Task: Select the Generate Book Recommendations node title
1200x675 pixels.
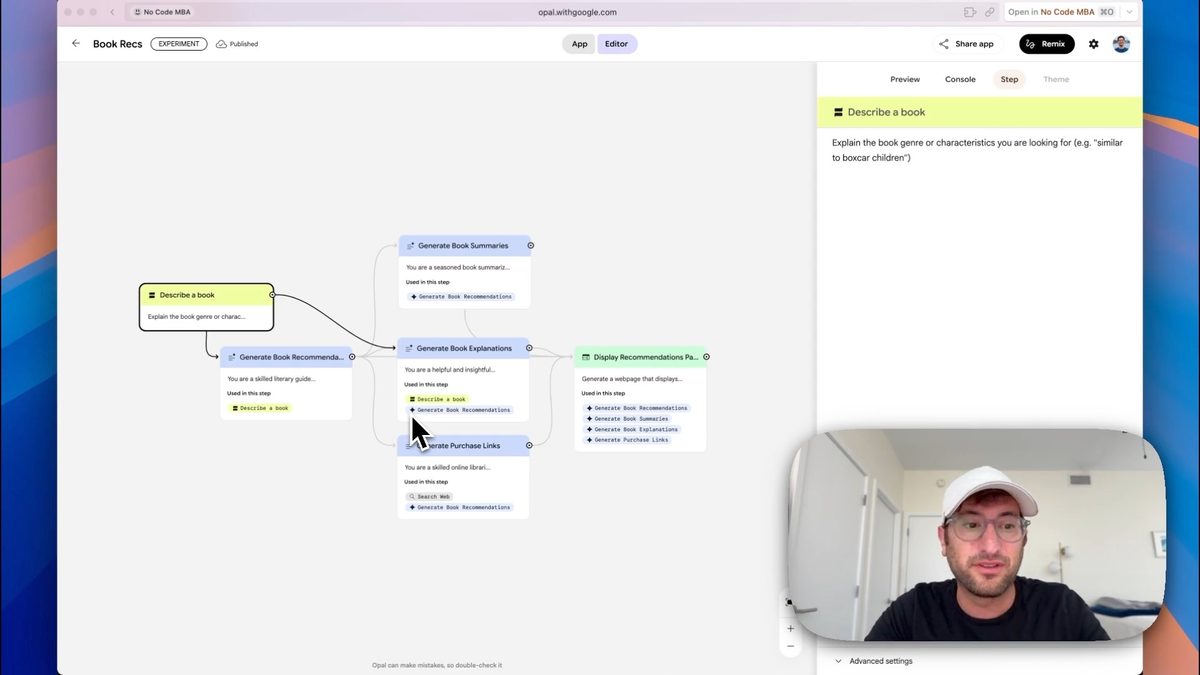Action: click(x=292, y=357)
